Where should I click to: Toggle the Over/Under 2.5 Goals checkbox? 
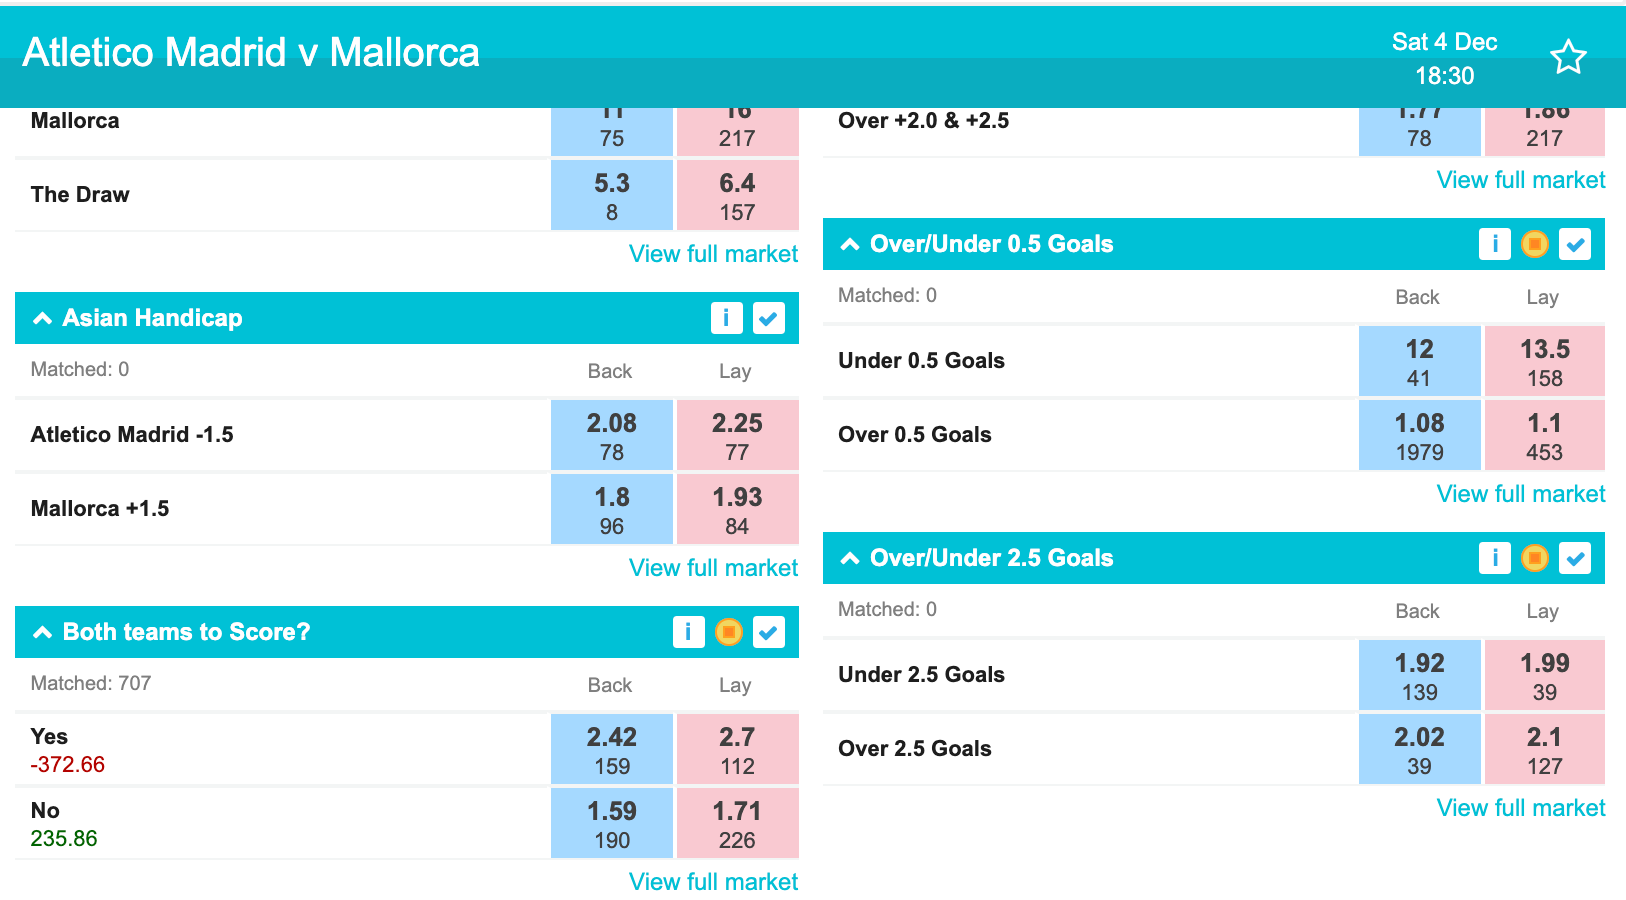coord(1575,558)
